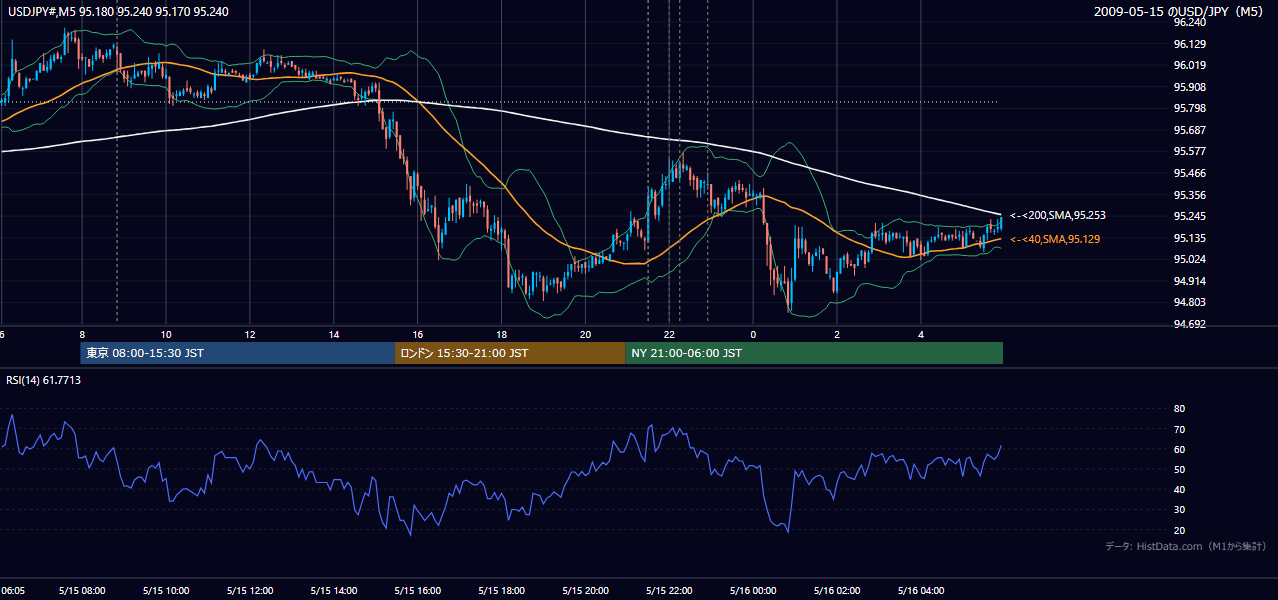Click price level 95.245 on axis
This screenshot has width=1278, height=600.
1188,216
